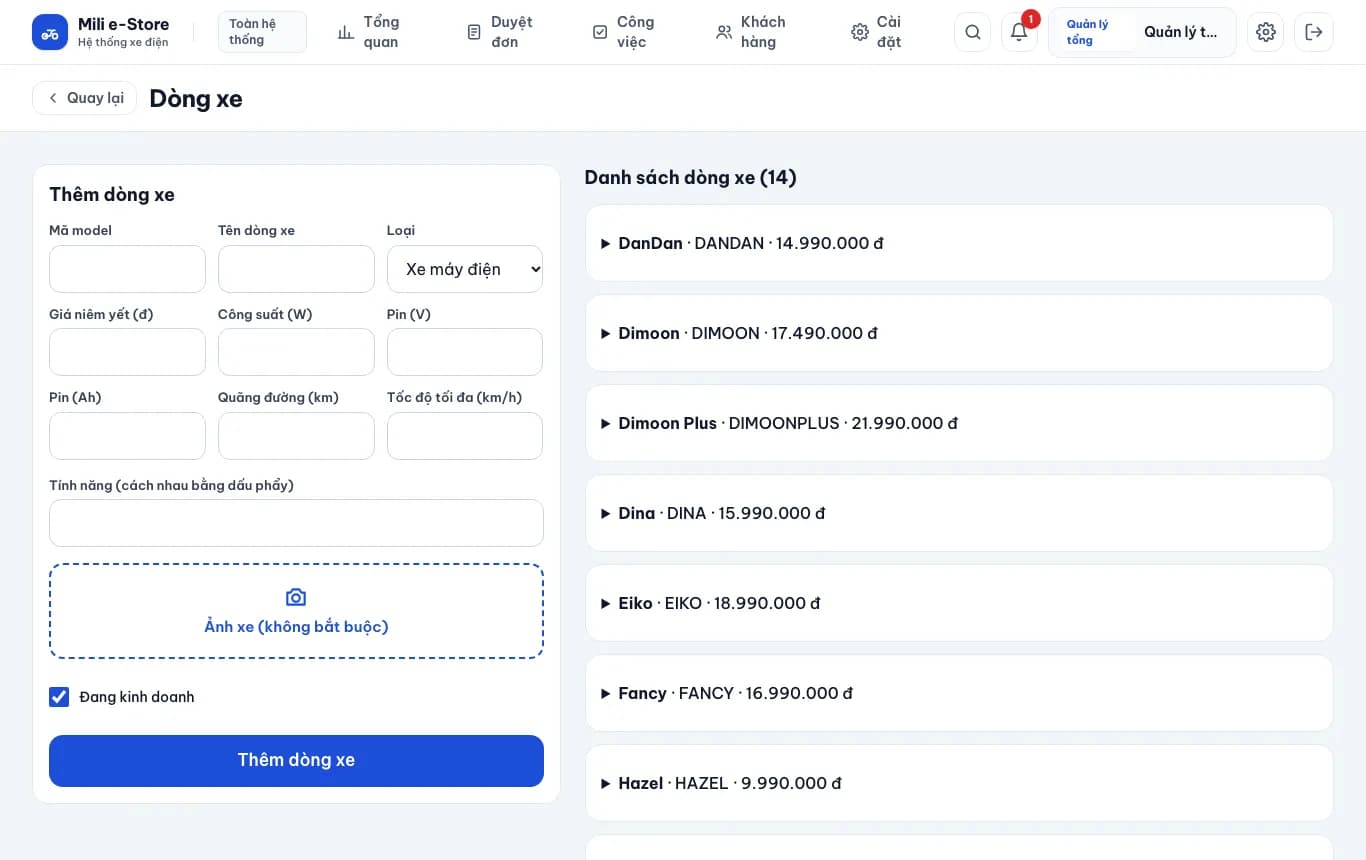Expand the Dimoon Plus model row
Image resolution: width=1366 pixels, height=860 pixels.
click(959, 423)
